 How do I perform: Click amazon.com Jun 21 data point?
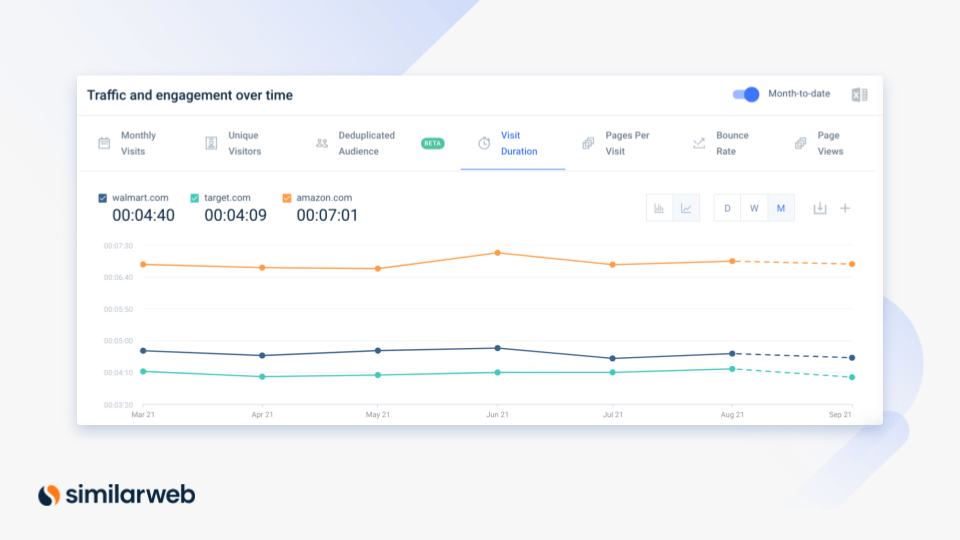coord(497,253)
